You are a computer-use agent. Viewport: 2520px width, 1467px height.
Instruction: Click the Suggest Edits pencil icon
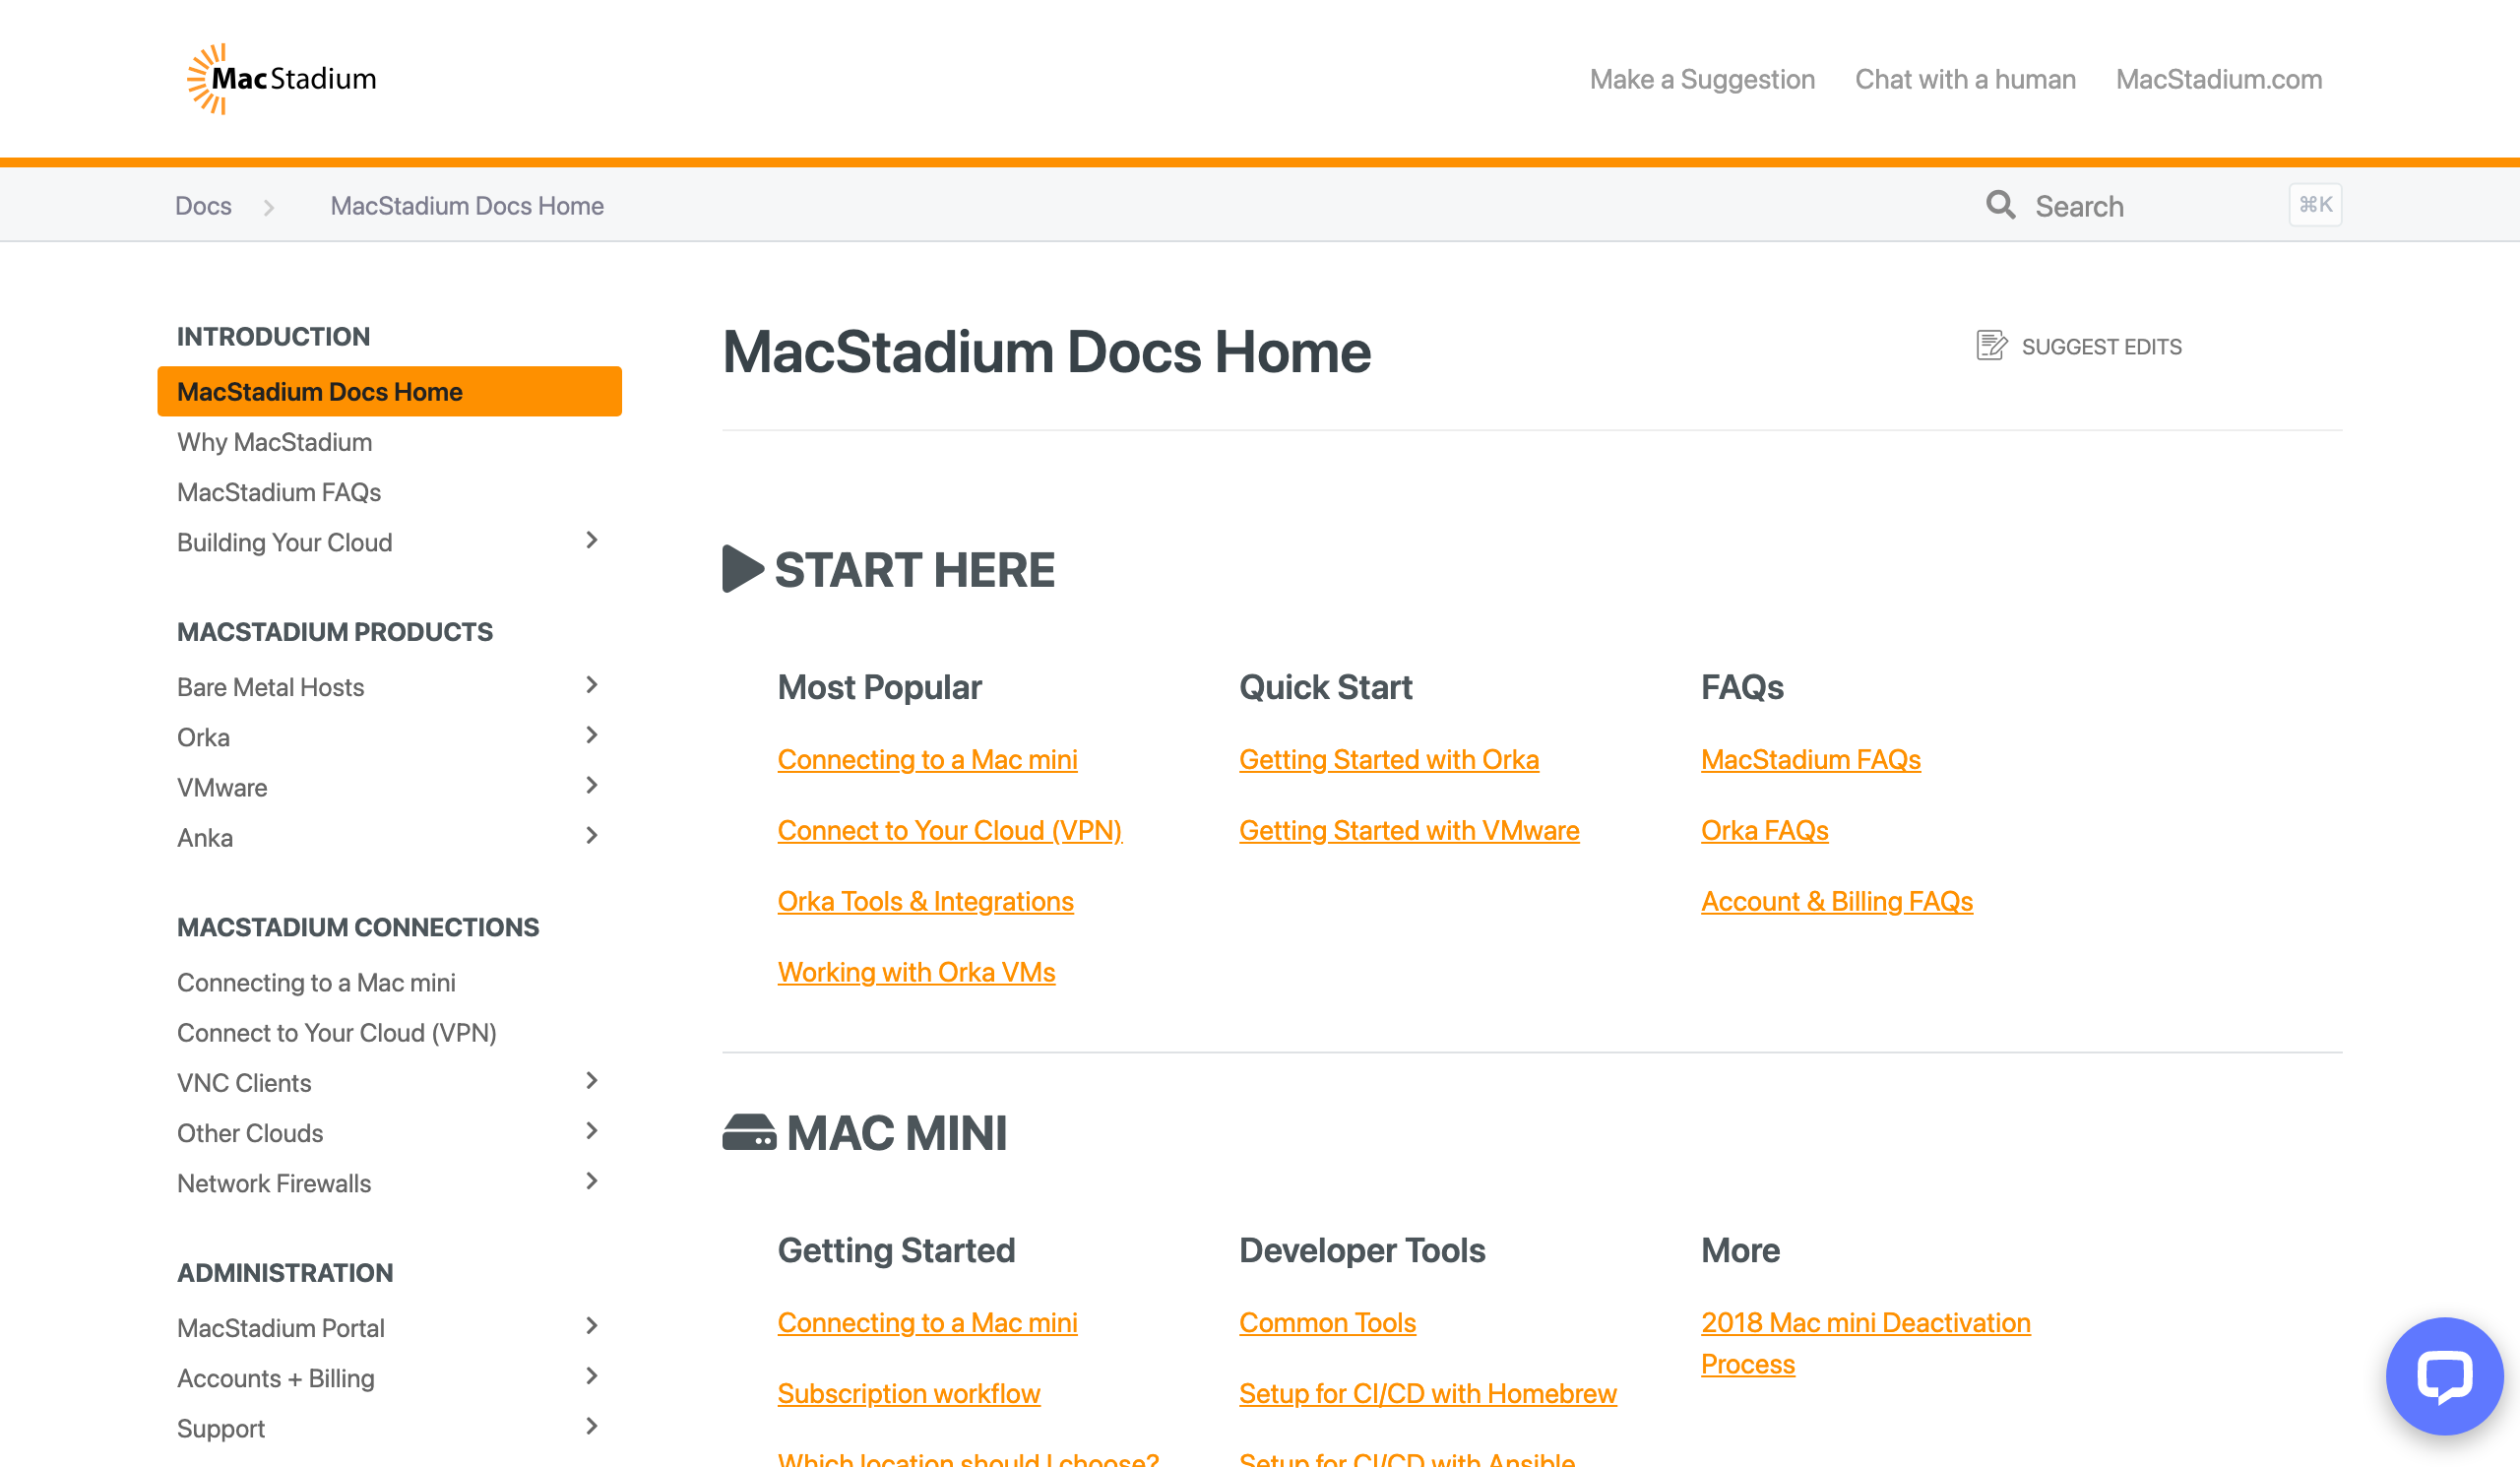tap(1991, 346)
